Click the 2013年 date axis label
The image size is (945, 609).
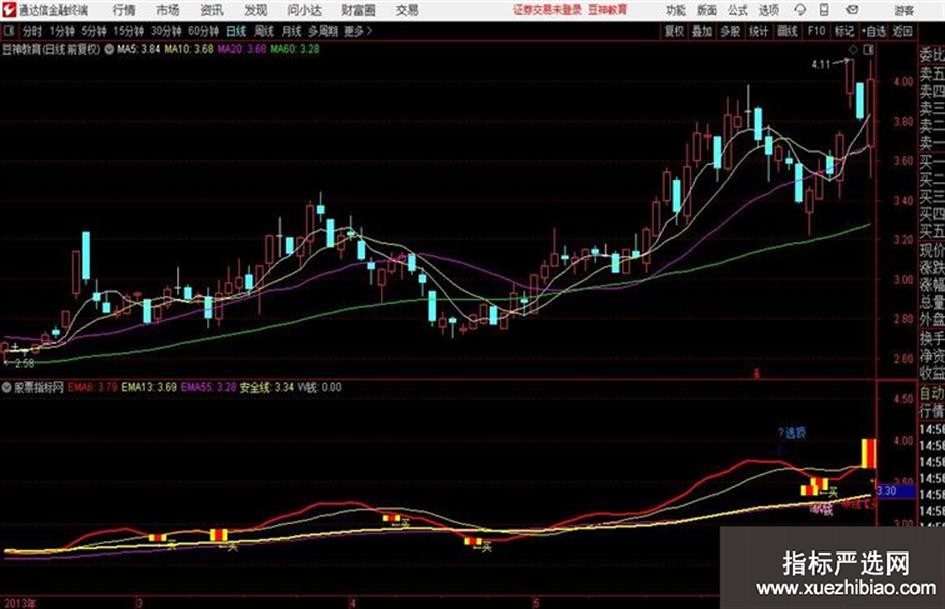point(20,603)
